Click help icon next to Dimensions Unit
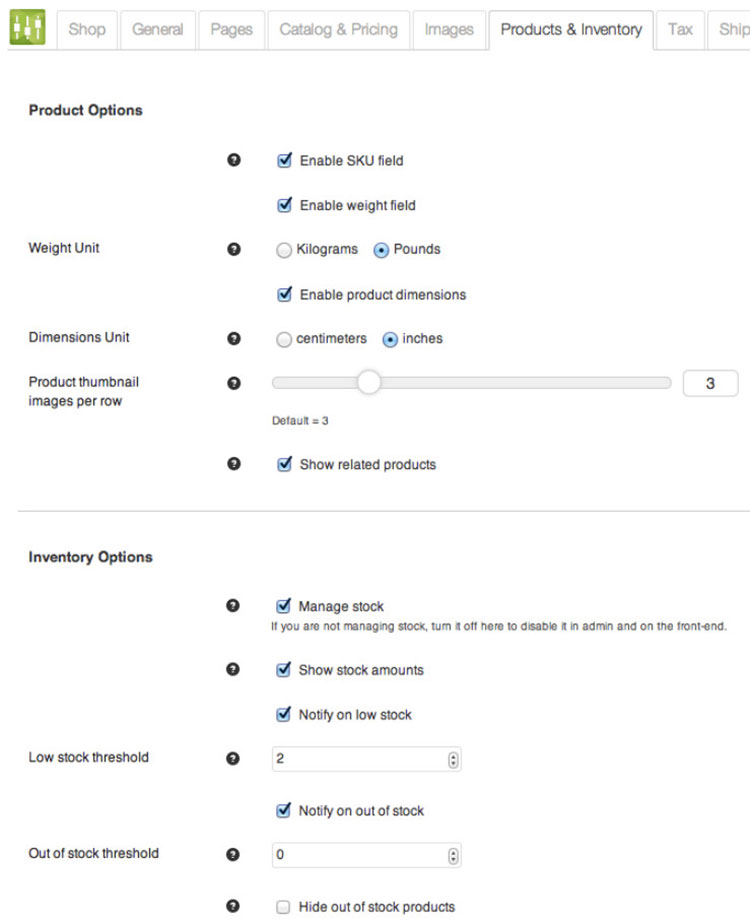 point(234,338)
